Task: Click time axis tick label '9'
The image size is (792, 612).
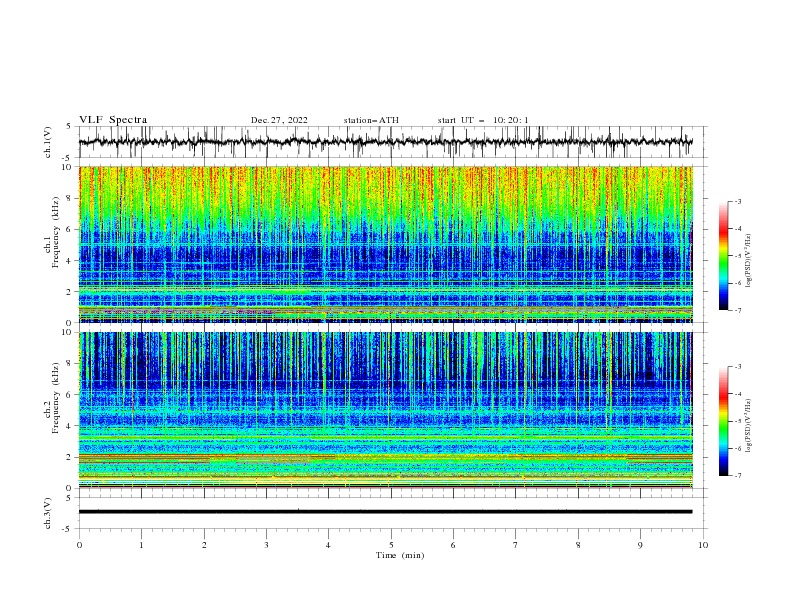Action: pyautogui.click(x=640, y=545)
